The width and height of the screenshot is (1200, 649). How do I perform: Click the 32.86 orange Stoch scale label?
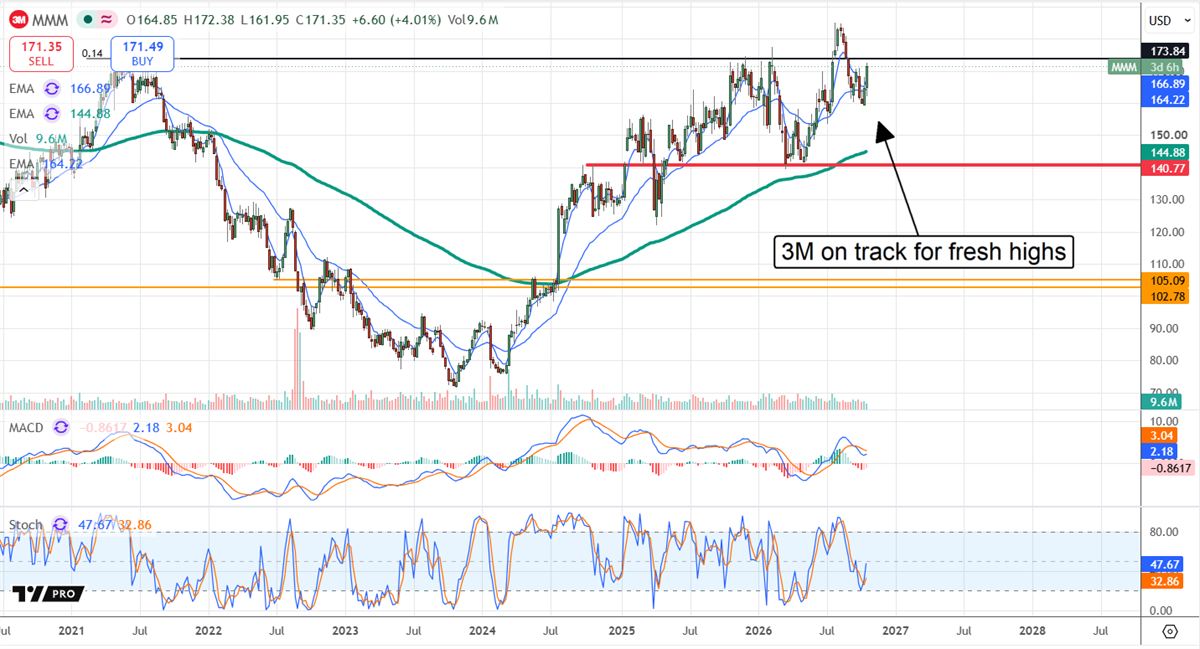(x=1160, y=579)
